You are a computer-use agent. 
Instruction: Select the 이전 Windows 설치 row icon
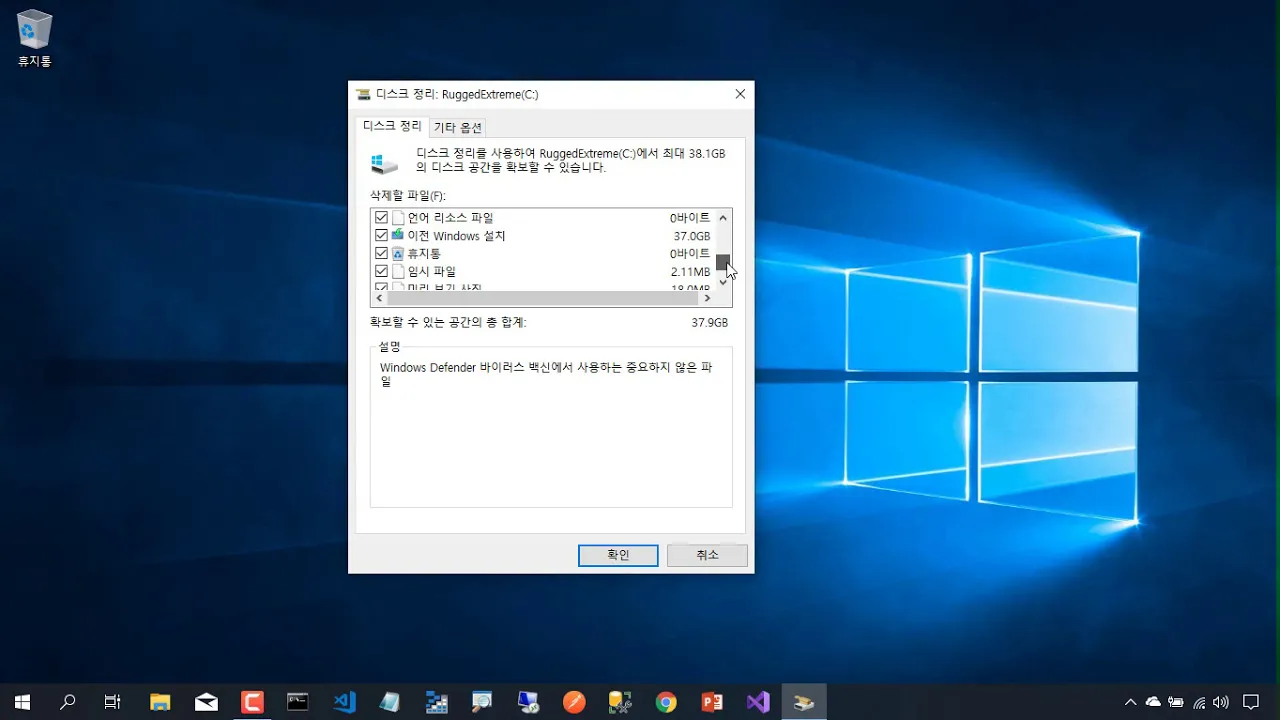397,235
